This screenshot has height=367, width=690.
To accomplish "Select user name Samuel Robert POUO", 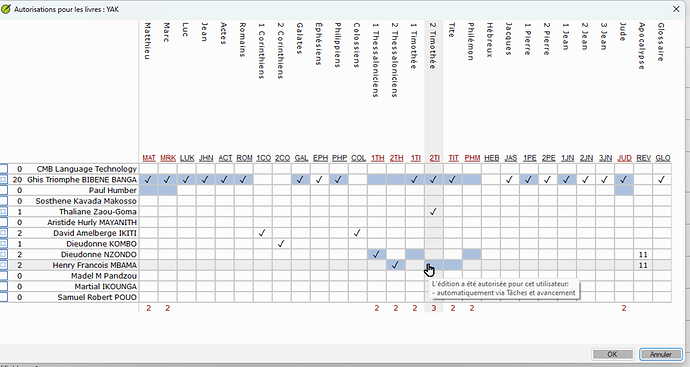I will pyautogui.click(x=97, y=297).
